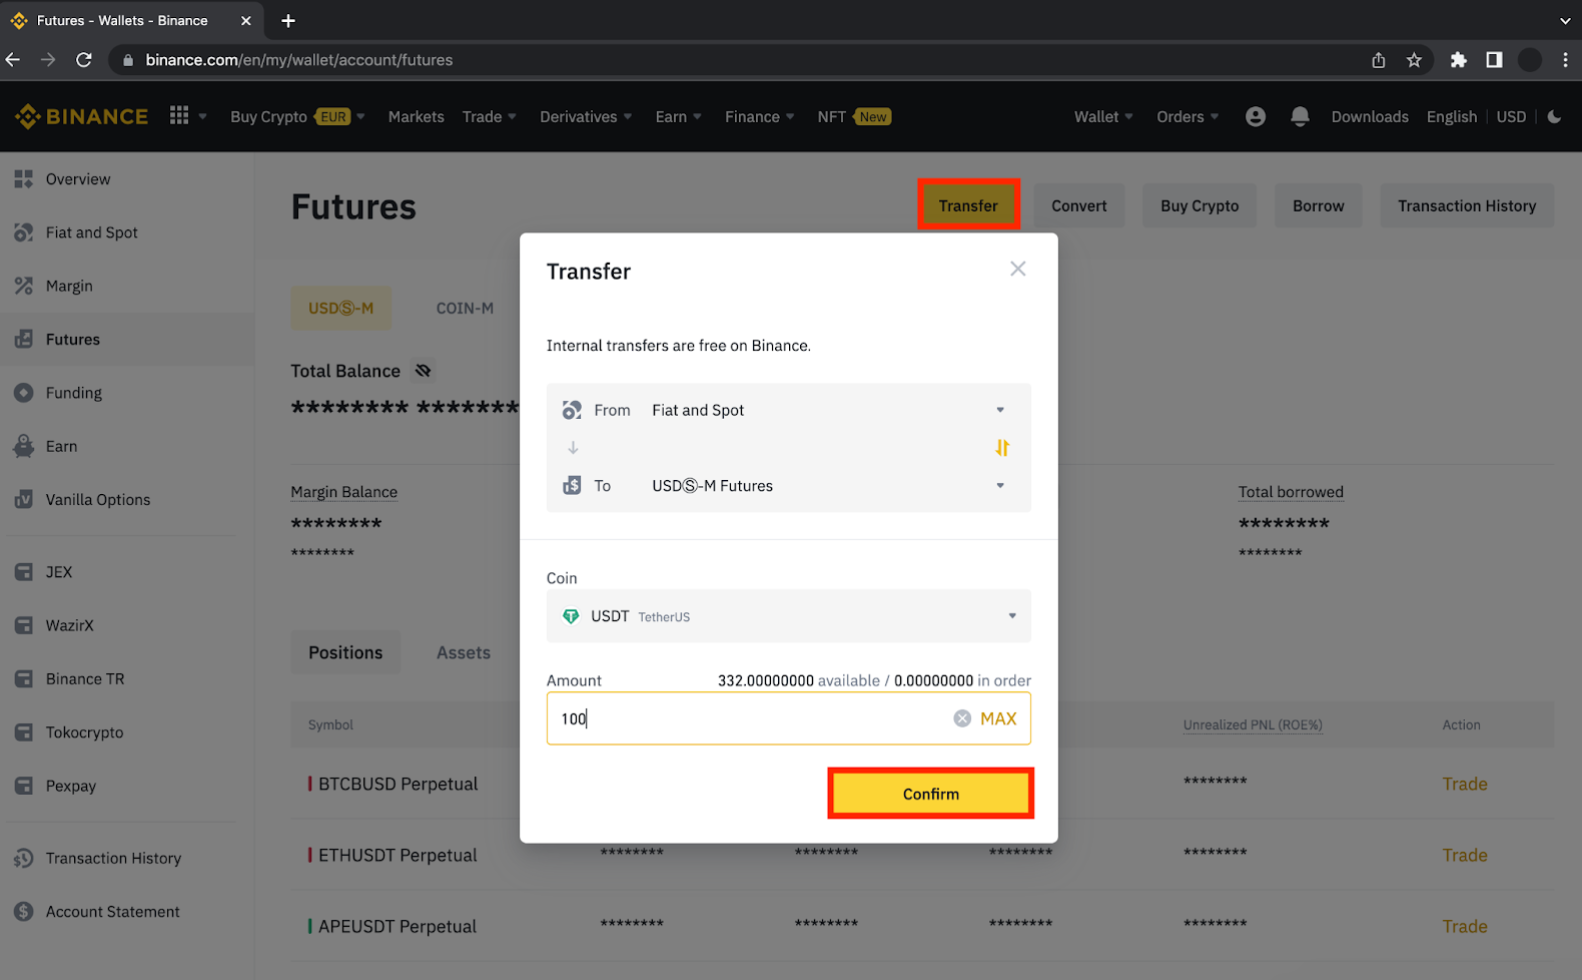Viewport: 1582px width, 980px height.
Task: Expand the Earn top nav menu
Action: (x=678, y=117)
